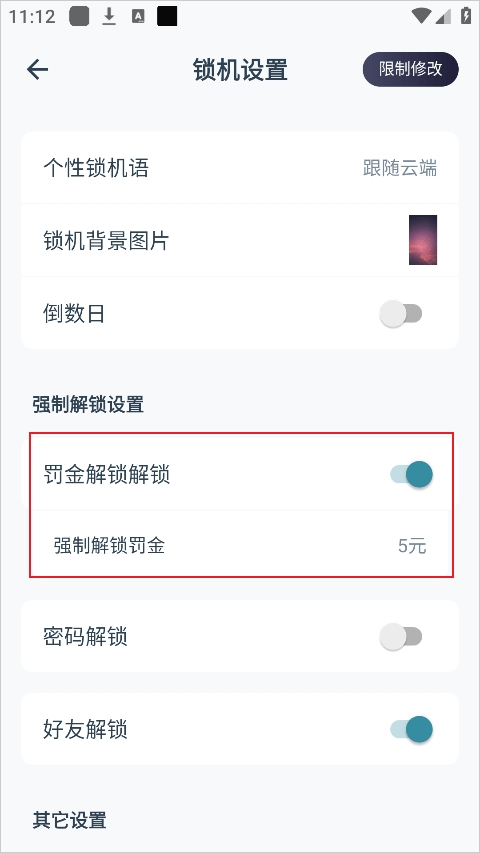Enable the 密码解锁 toggle
Viewport: 480px width, 853px height.
pyautogui.click(x=401, y=636)
